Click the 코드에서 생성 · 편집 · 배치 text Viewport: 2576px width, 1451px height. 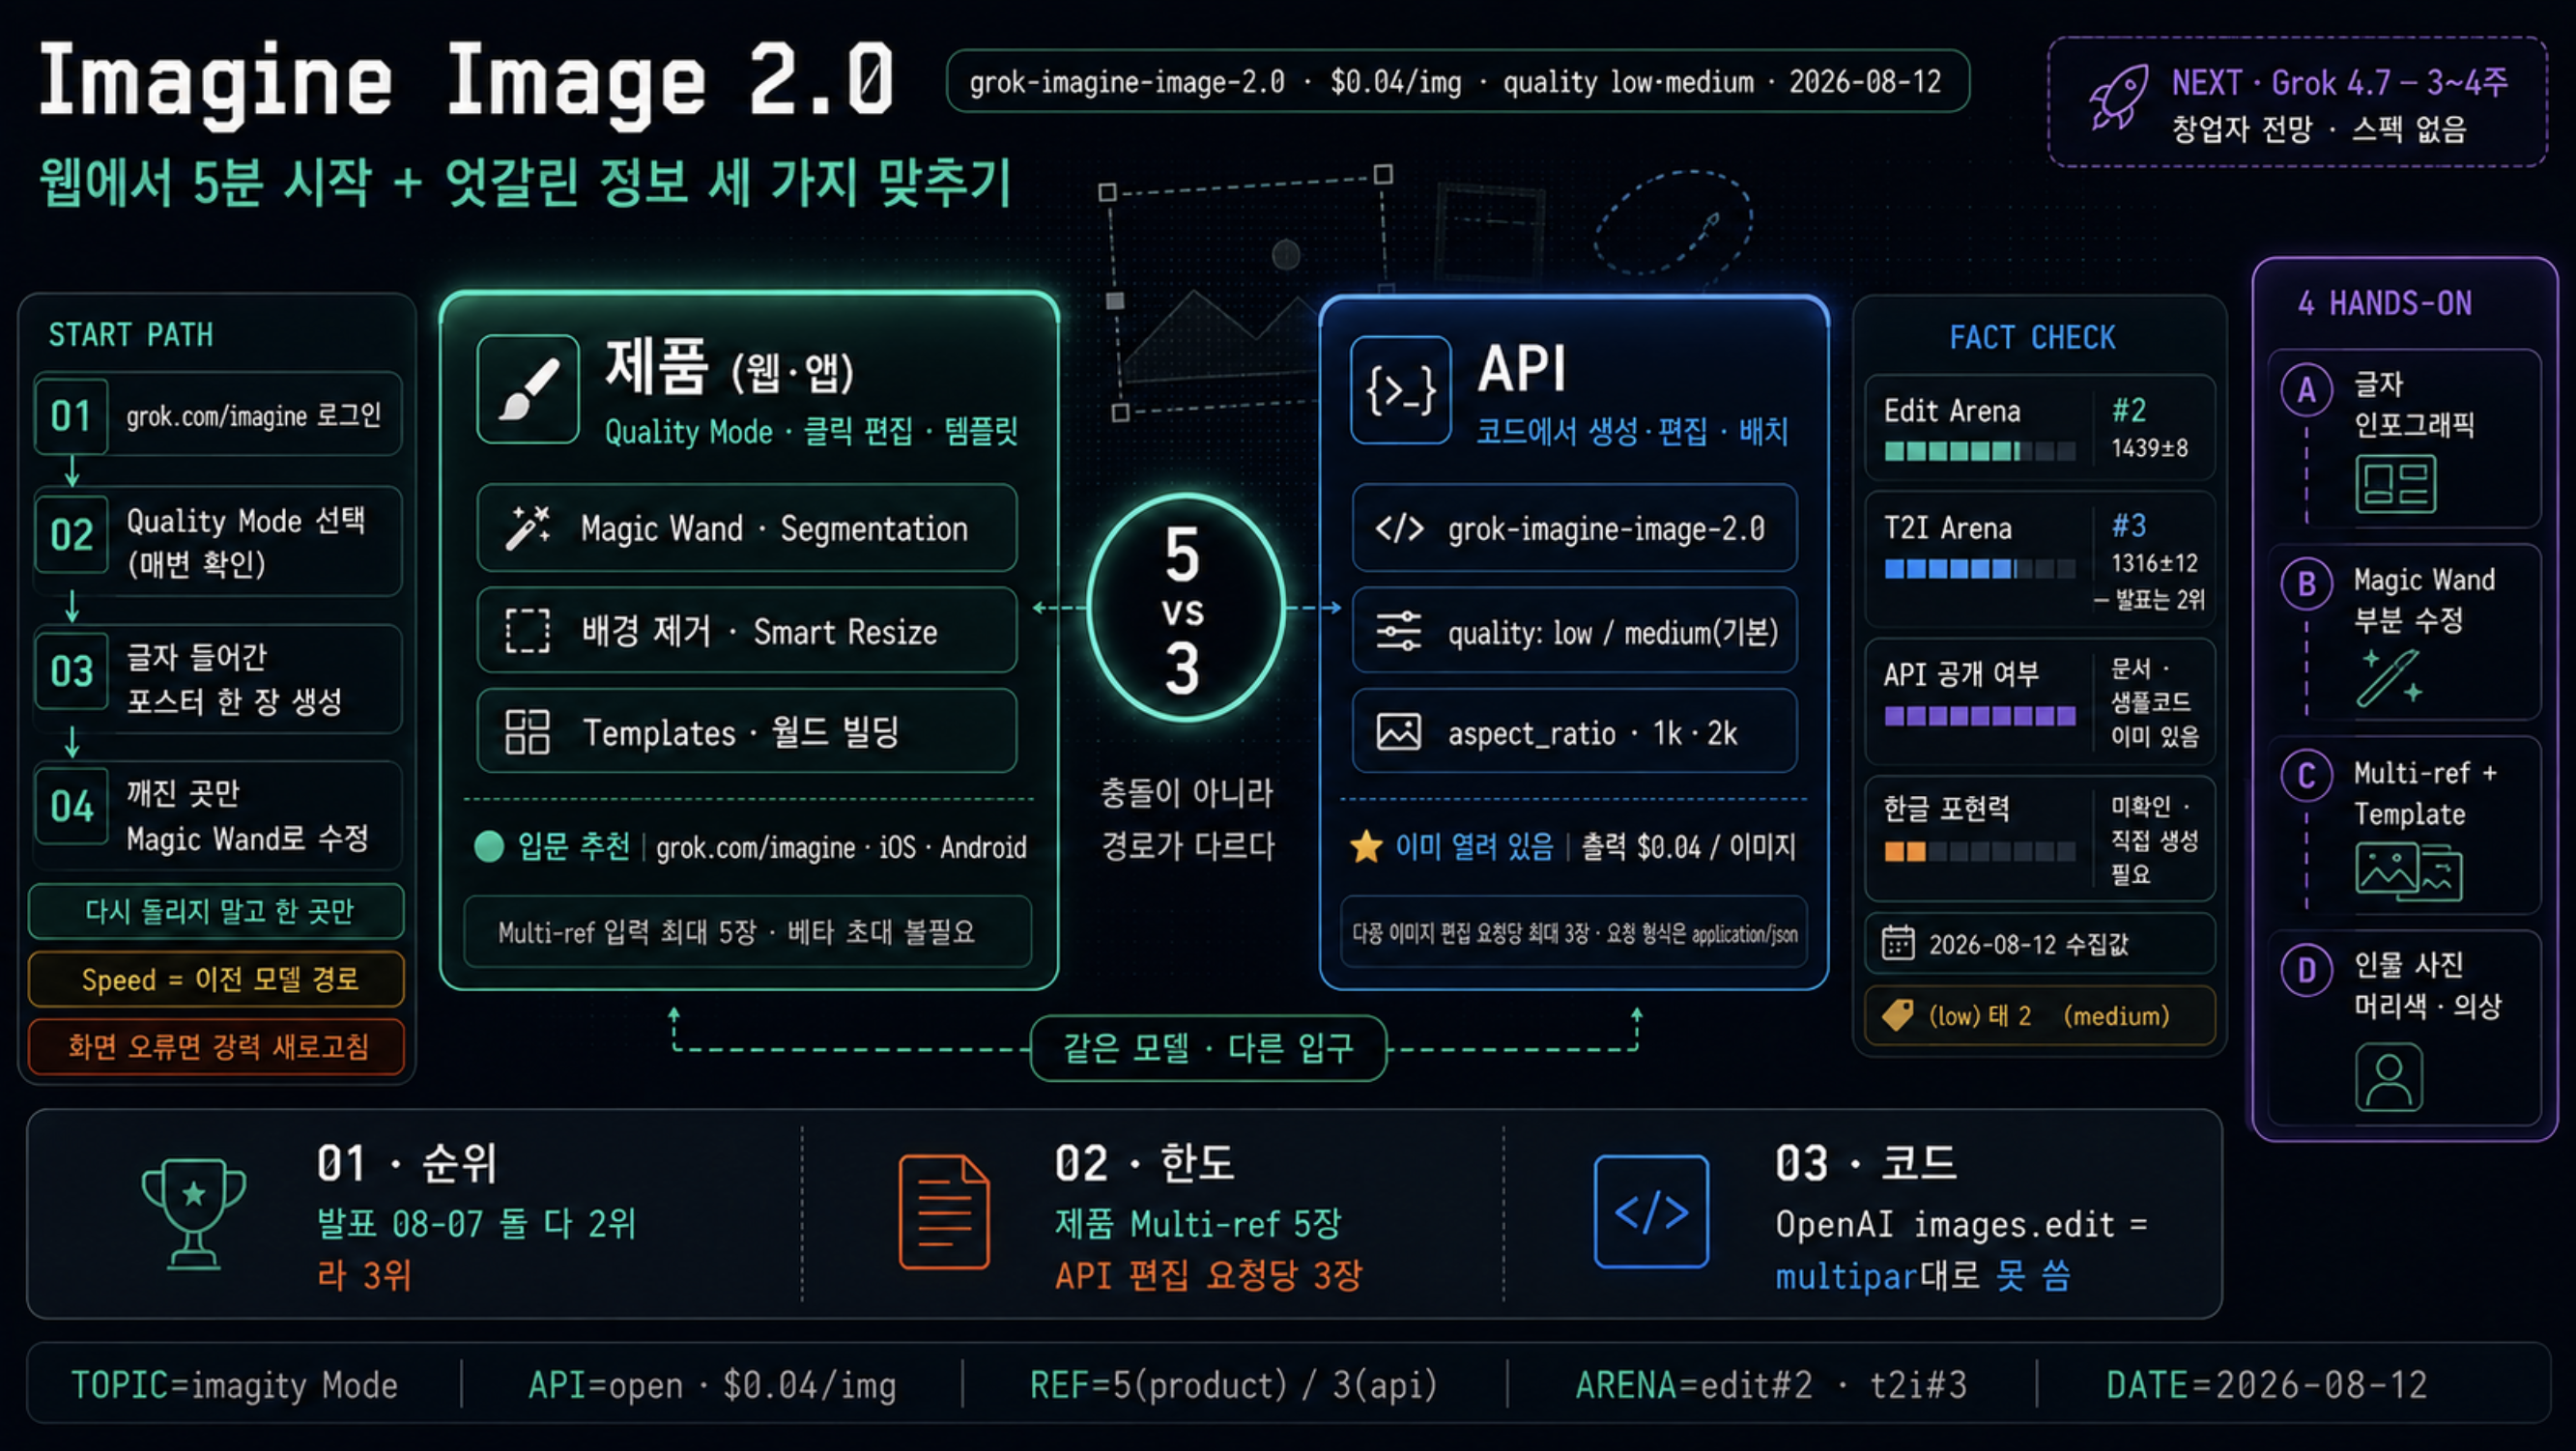point(1632,432)
